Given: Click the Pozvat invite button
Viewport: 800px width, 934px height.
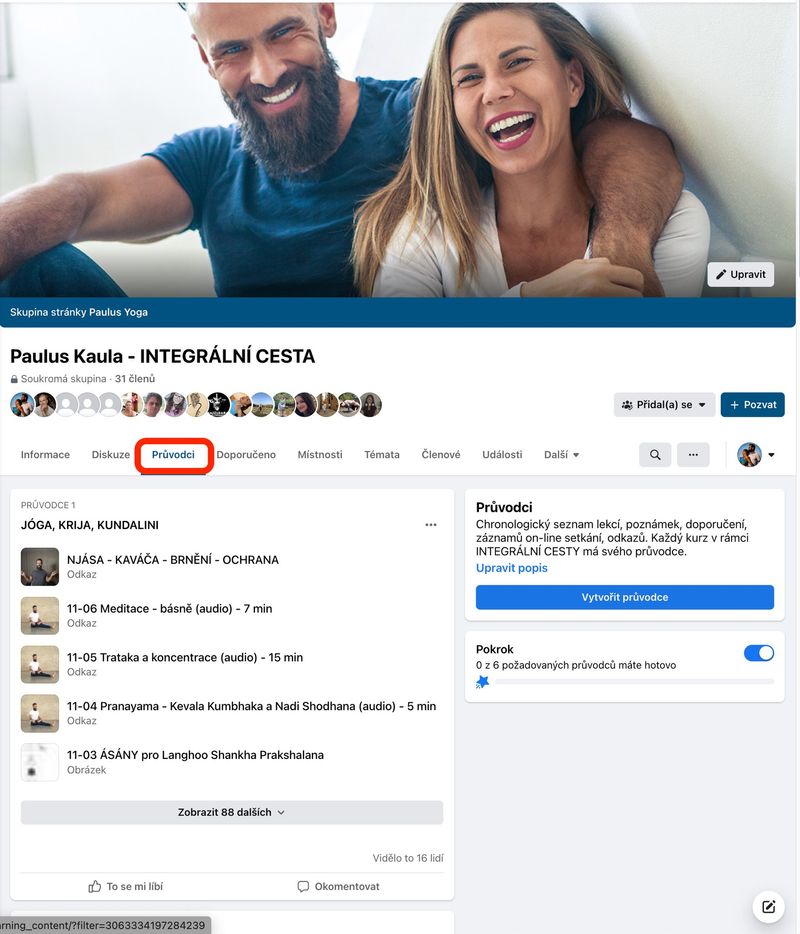Looking at the screenshot, I should (752, 404).
